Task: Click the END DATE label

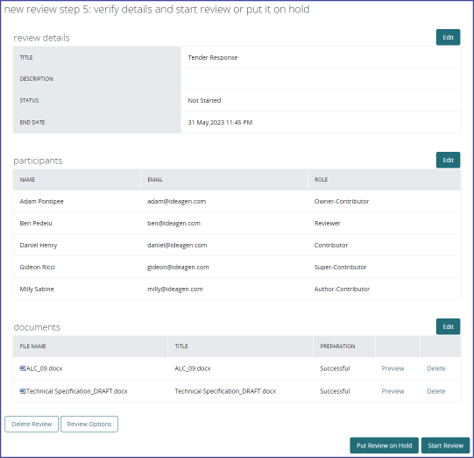Action: 32,122
